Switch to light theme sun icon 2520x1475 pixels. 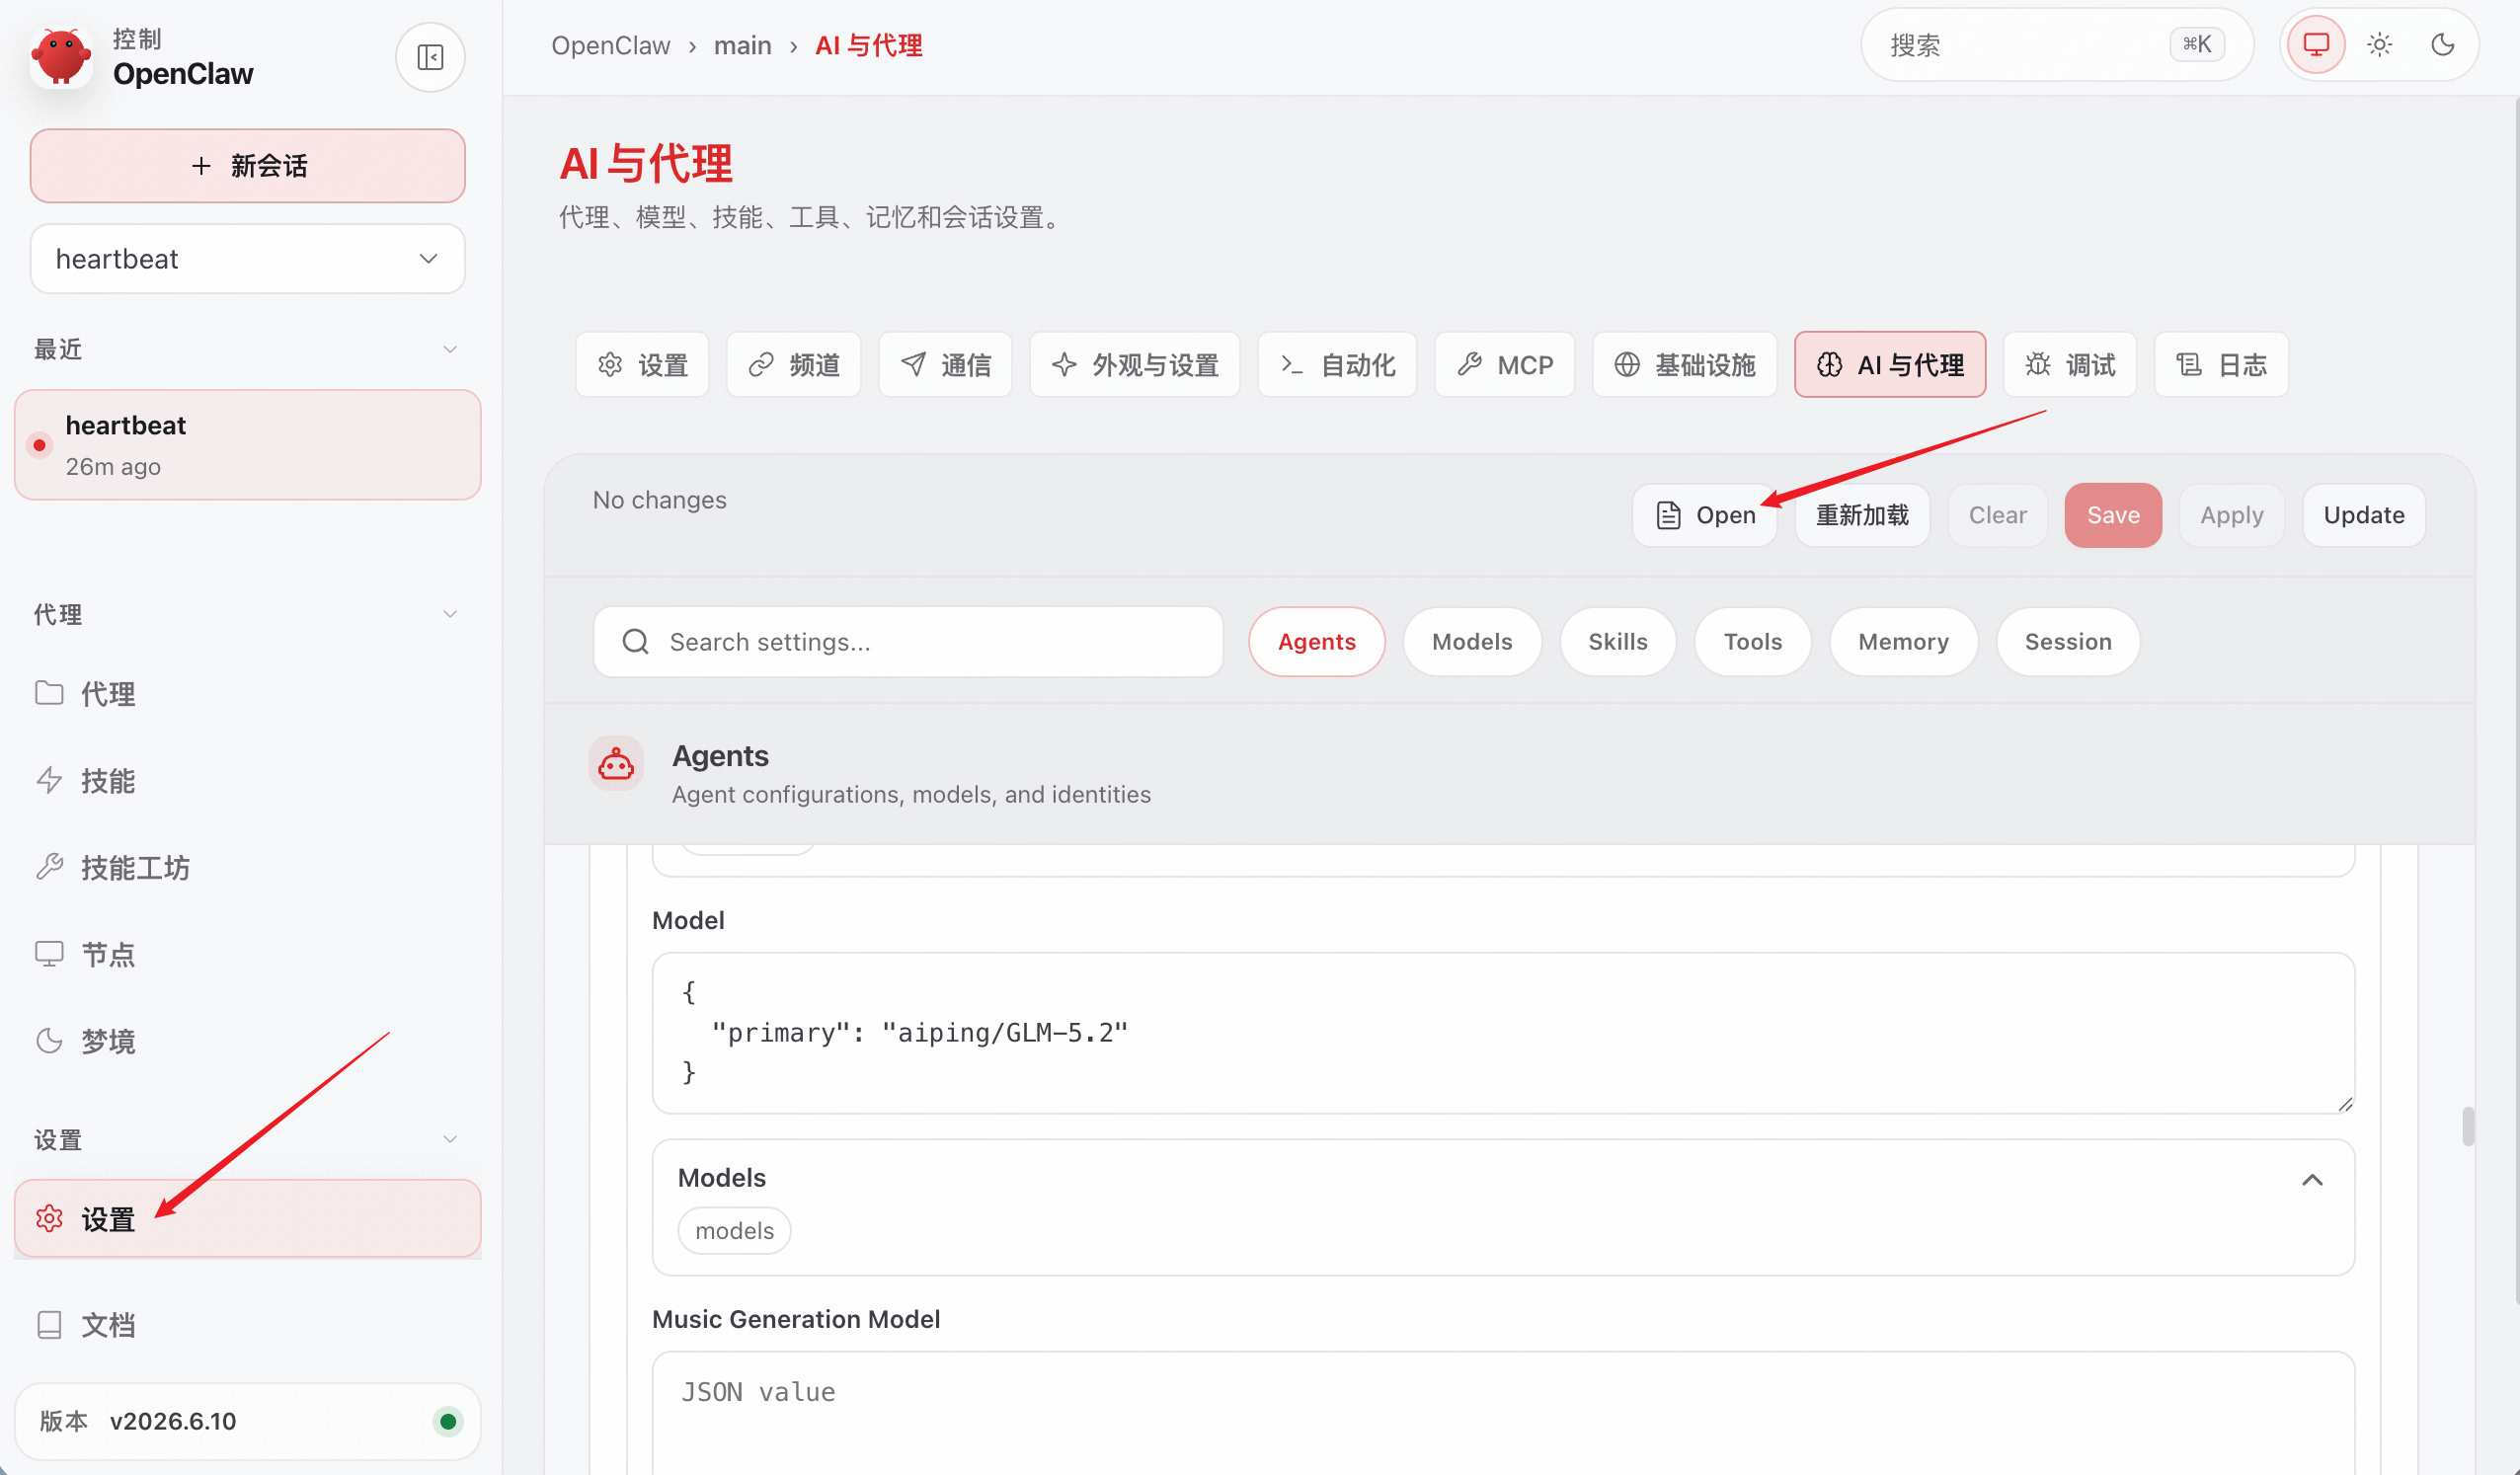coord(2379,44)
